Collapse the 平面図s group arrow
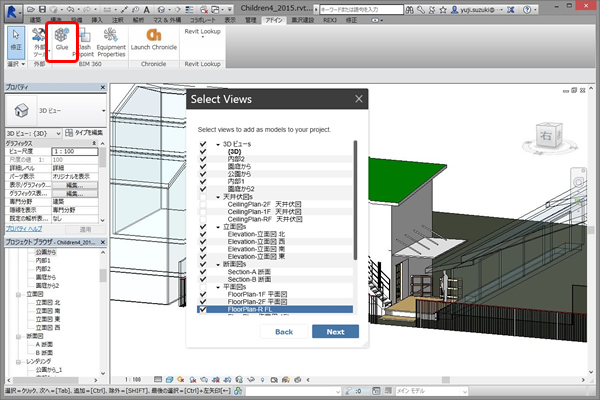This screenshot has height=400, width=600. [218, 287]
